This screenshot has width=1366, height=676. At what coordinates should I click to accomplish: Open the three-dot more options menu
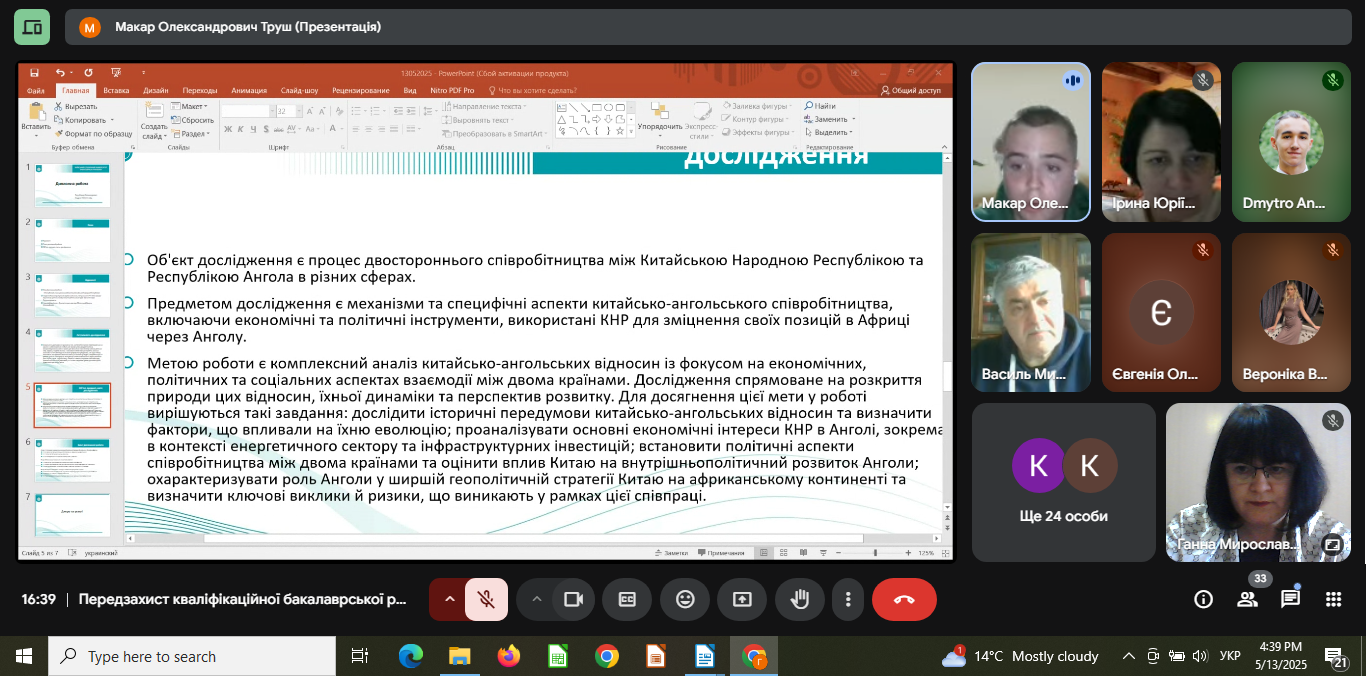848,599
